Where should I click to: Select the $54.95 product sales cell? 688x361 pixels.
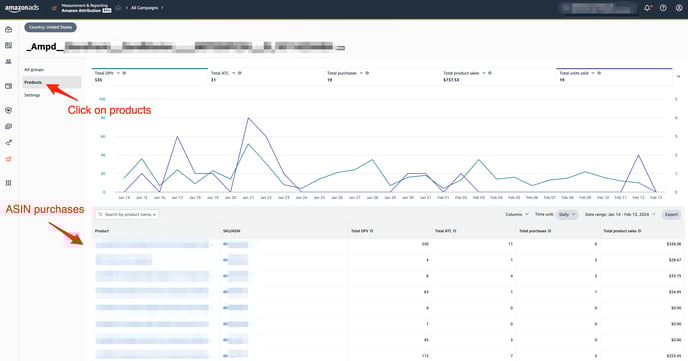click(675, 292)
